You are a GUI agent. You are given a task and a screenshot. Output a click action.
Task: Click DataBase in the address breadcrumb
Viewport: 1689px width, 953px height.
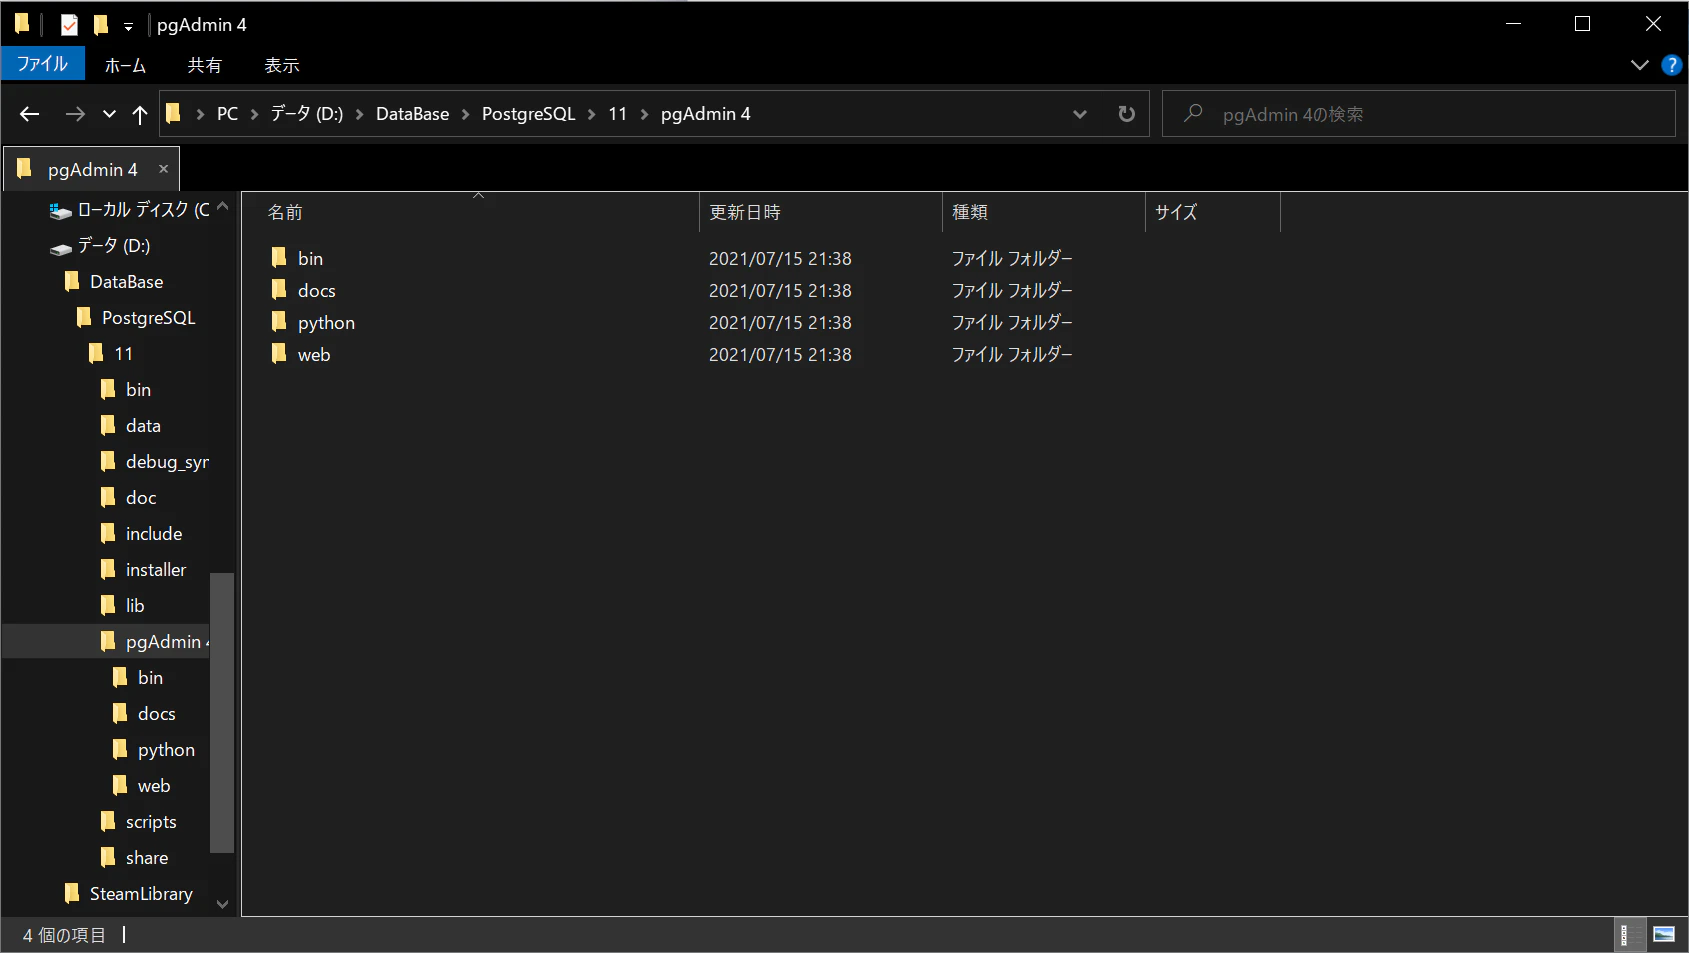412,114
